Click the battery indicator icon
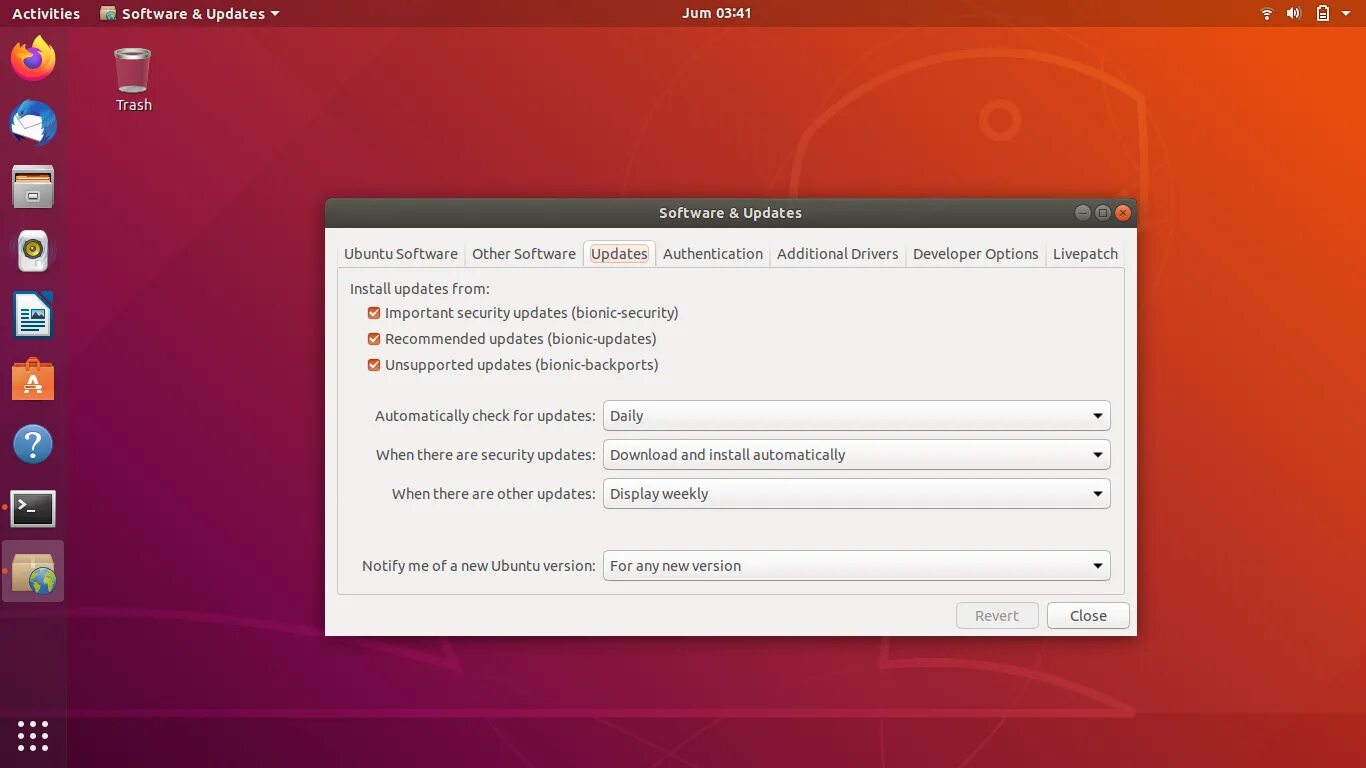The image size is (1366, 768). [1322, 13]
